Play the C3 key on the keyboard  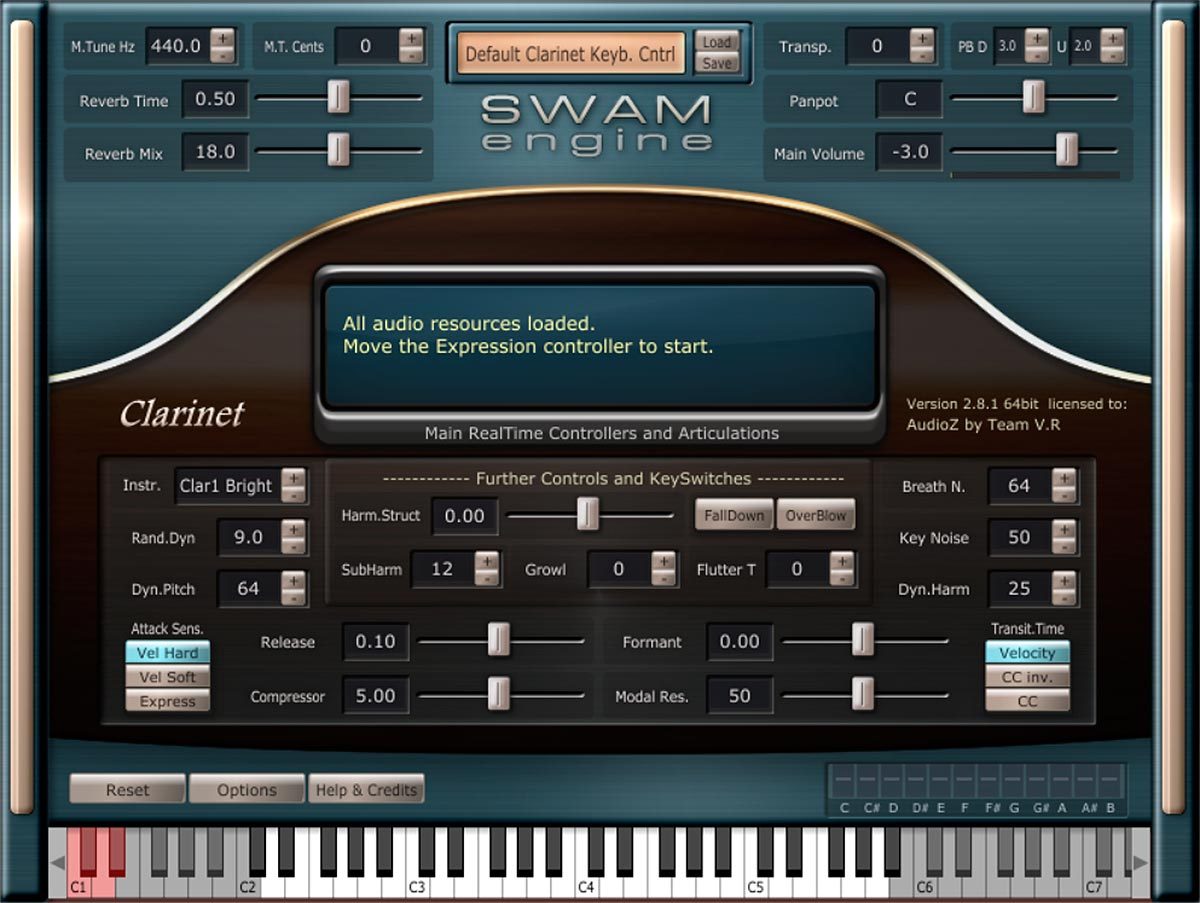click(417, 886)
